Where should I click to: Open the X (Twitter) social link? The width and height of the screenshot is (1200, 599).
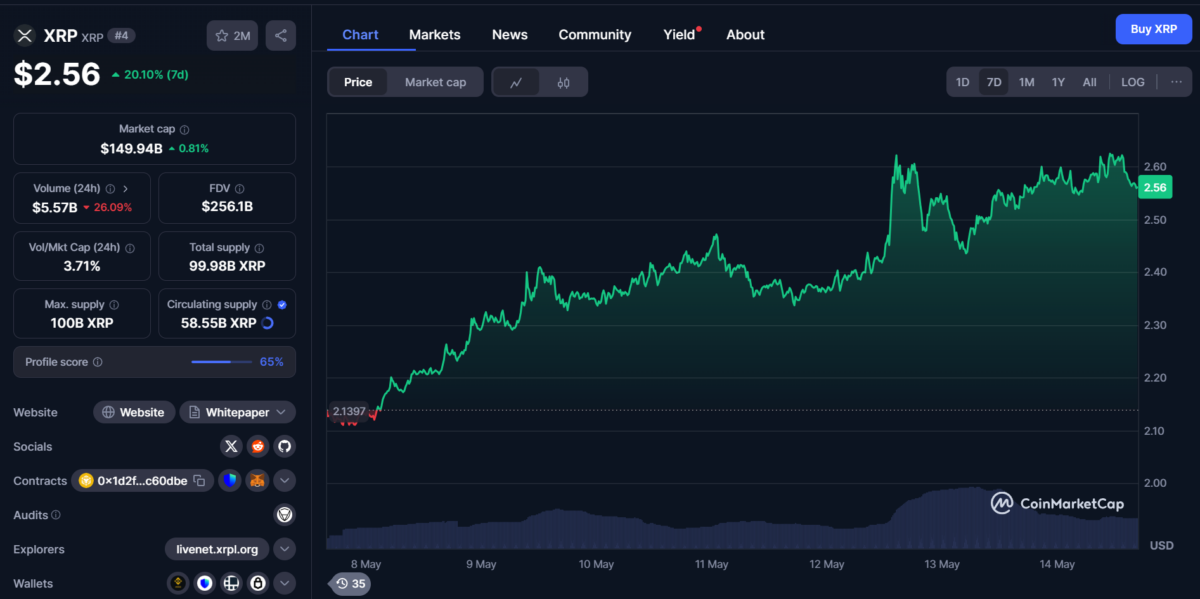click(x=232, y=447)
